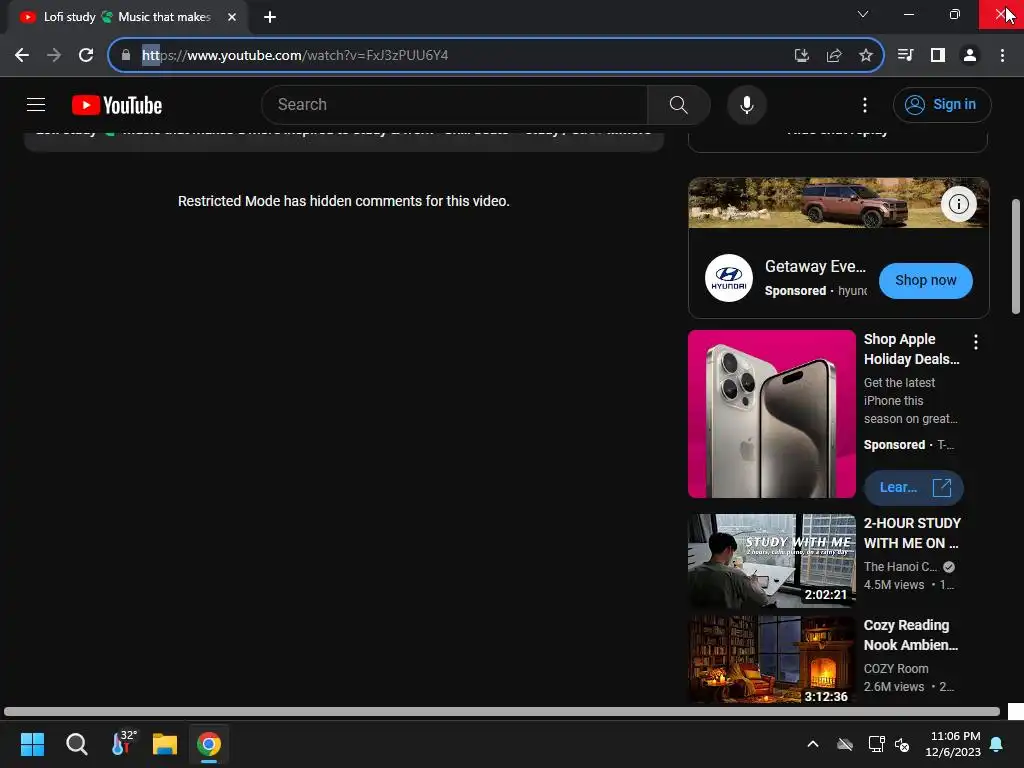Close the Lofi study tab

pos(232,17)
